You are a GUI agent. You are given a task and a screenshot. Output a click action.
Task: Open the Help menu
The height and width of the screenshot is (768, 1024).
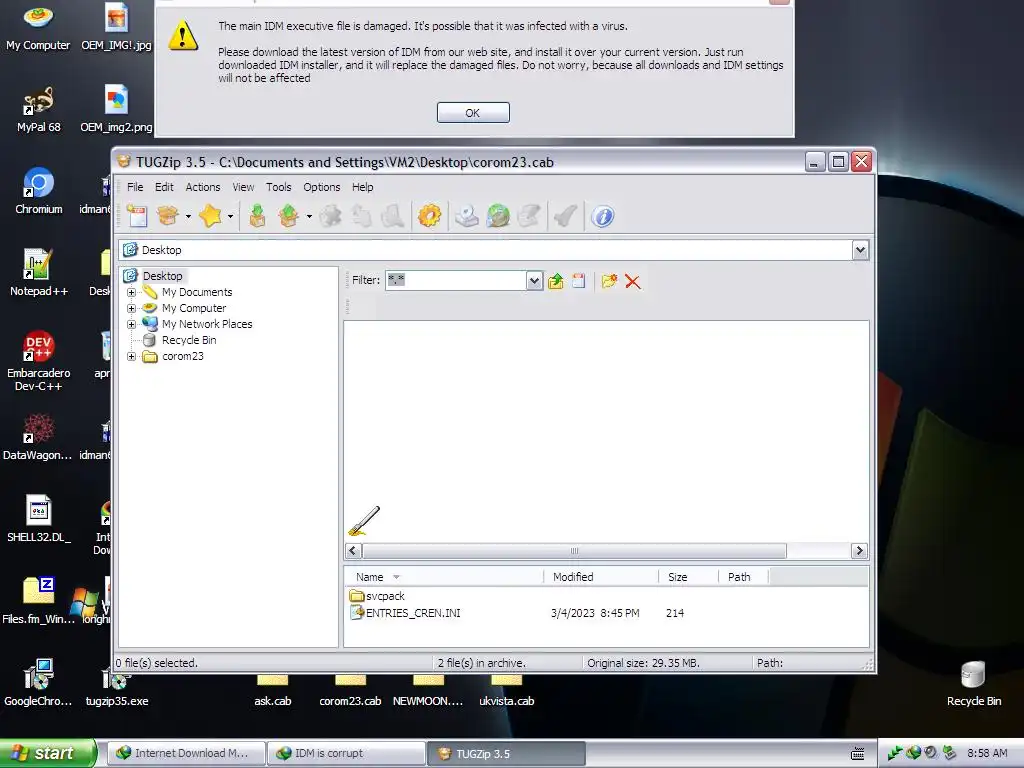[x=362, y=187]
